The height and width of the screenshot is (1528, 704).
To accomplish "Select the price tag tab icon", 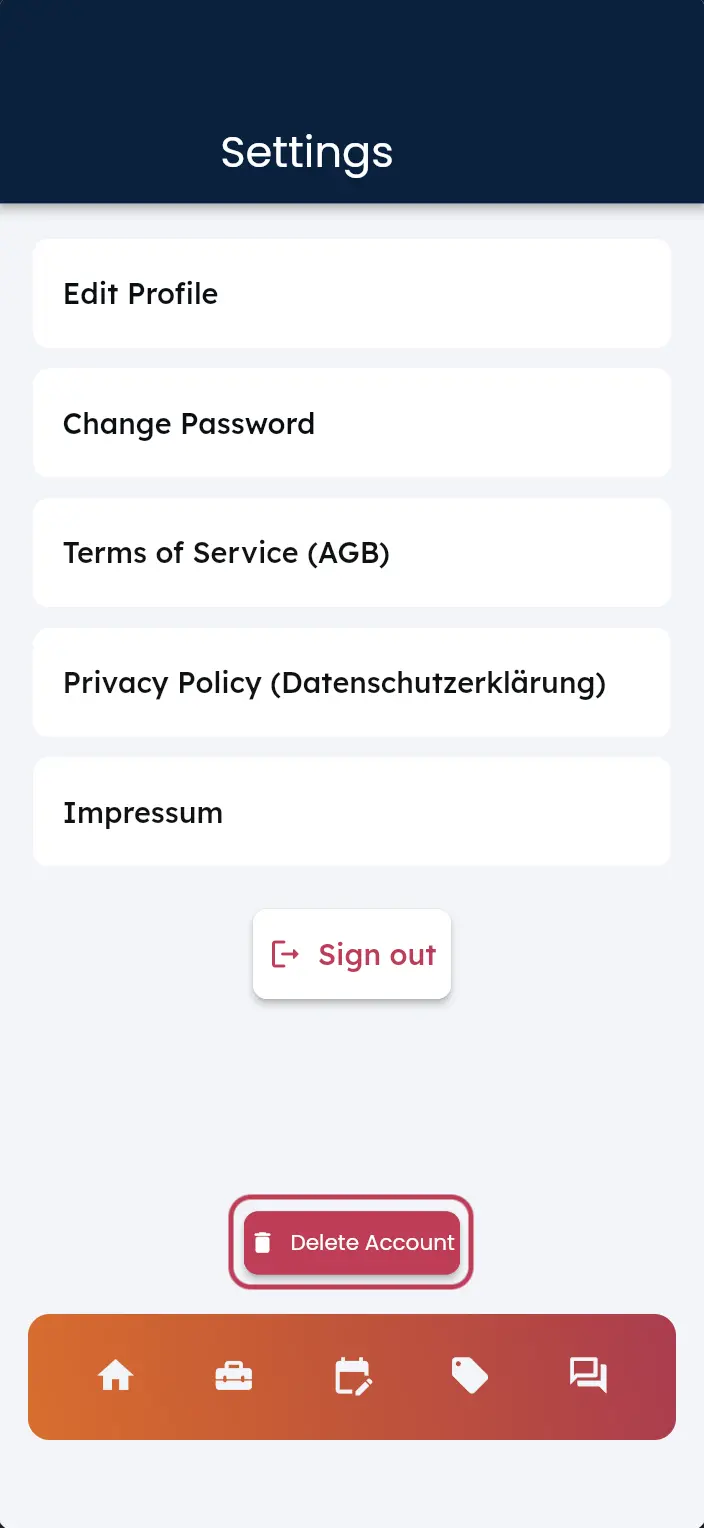I will click(x=470, y=1376).
